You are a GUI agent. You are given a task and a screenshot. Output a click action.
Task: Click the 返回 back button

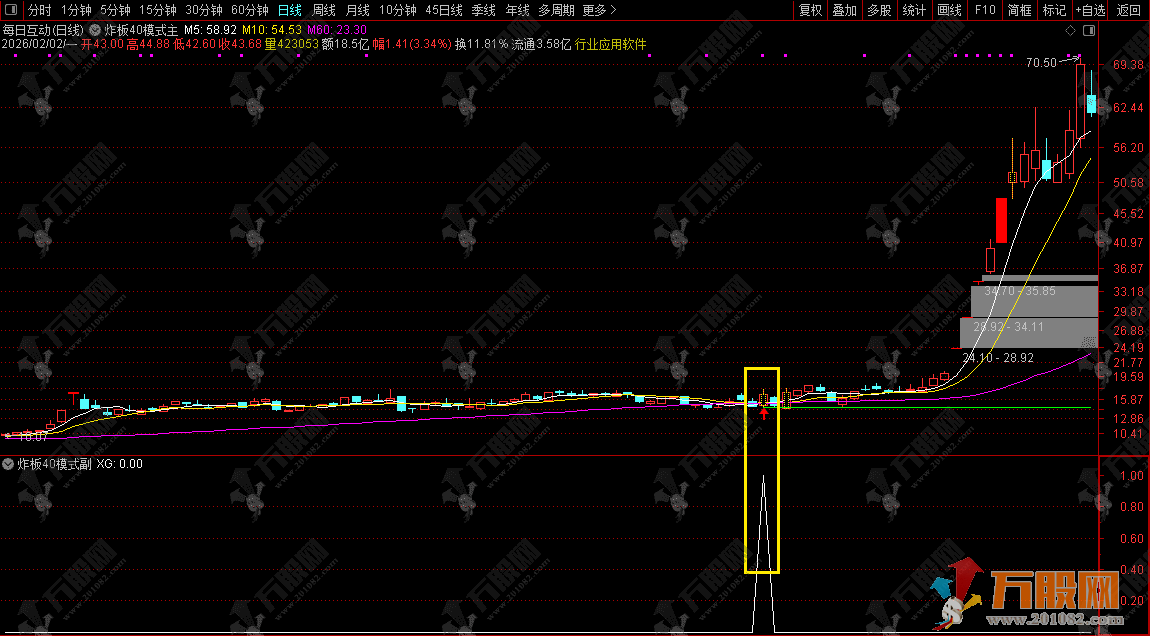click(x=1129, y=10)
